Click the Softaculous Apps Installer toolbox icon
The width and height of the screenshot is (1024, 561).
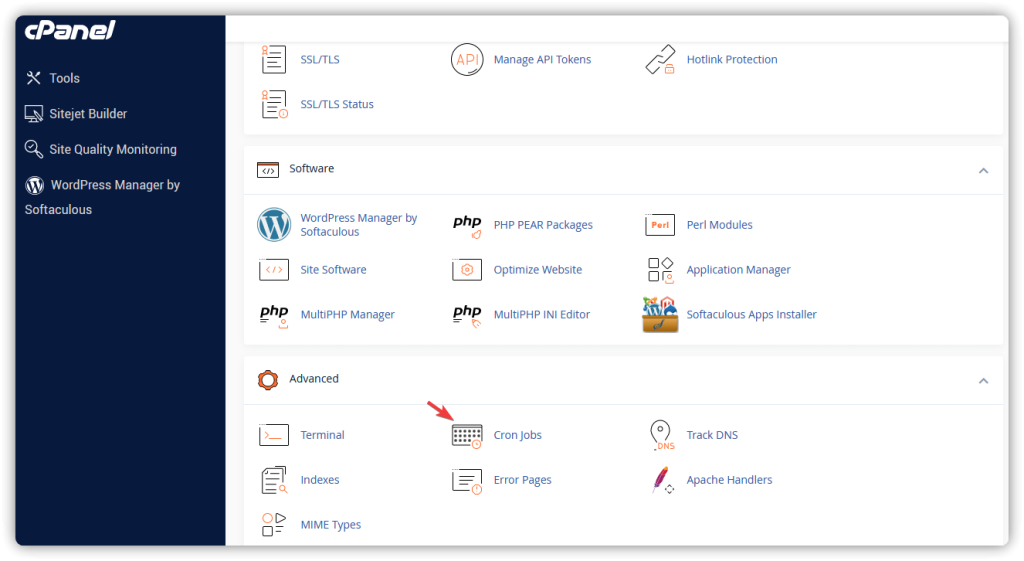click(660, 315)
